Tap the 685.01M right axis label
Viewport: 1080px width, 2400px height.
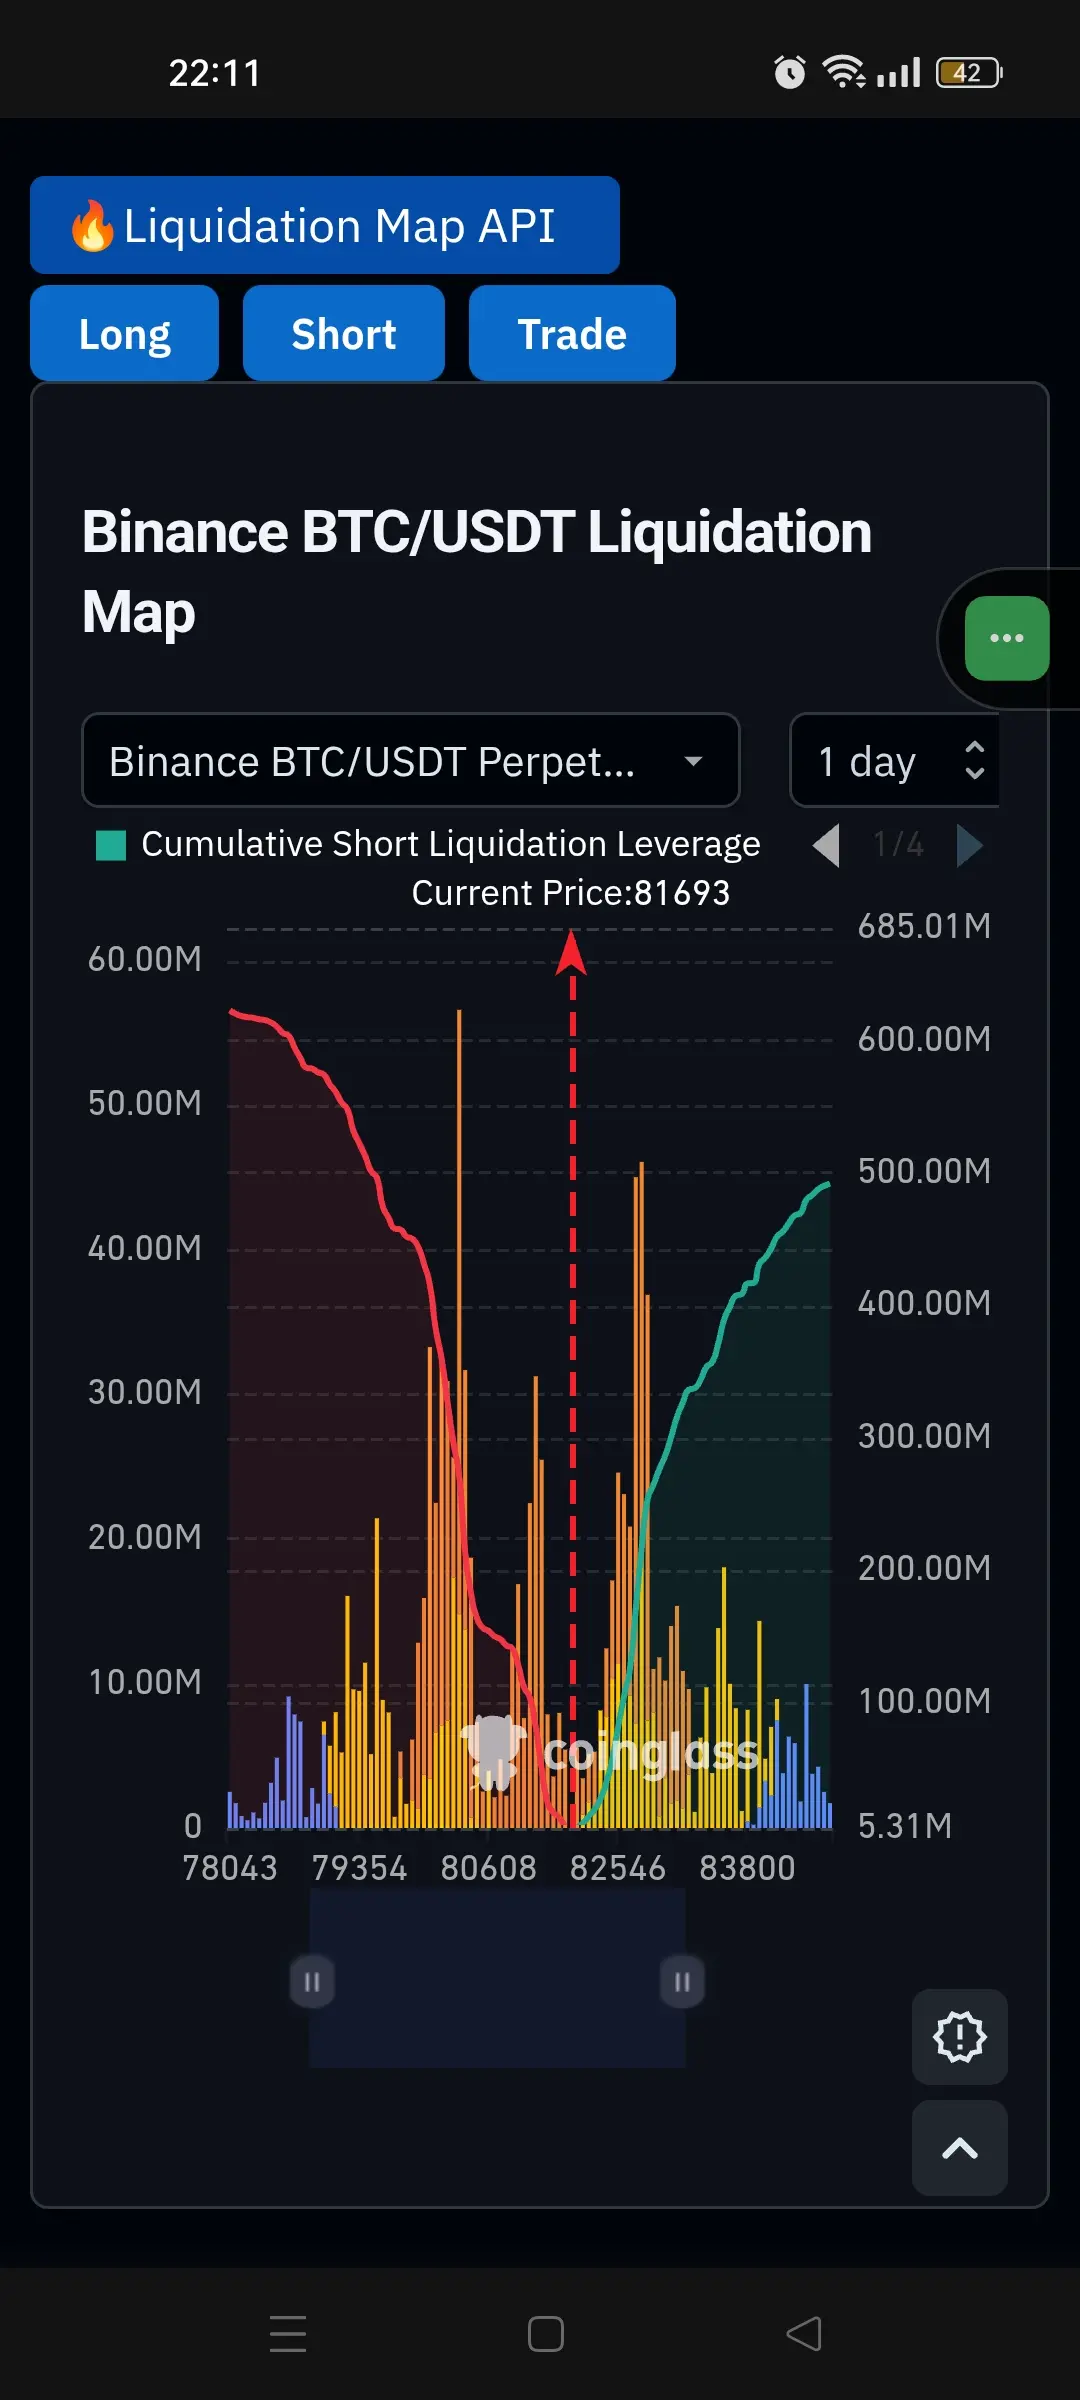924,926
